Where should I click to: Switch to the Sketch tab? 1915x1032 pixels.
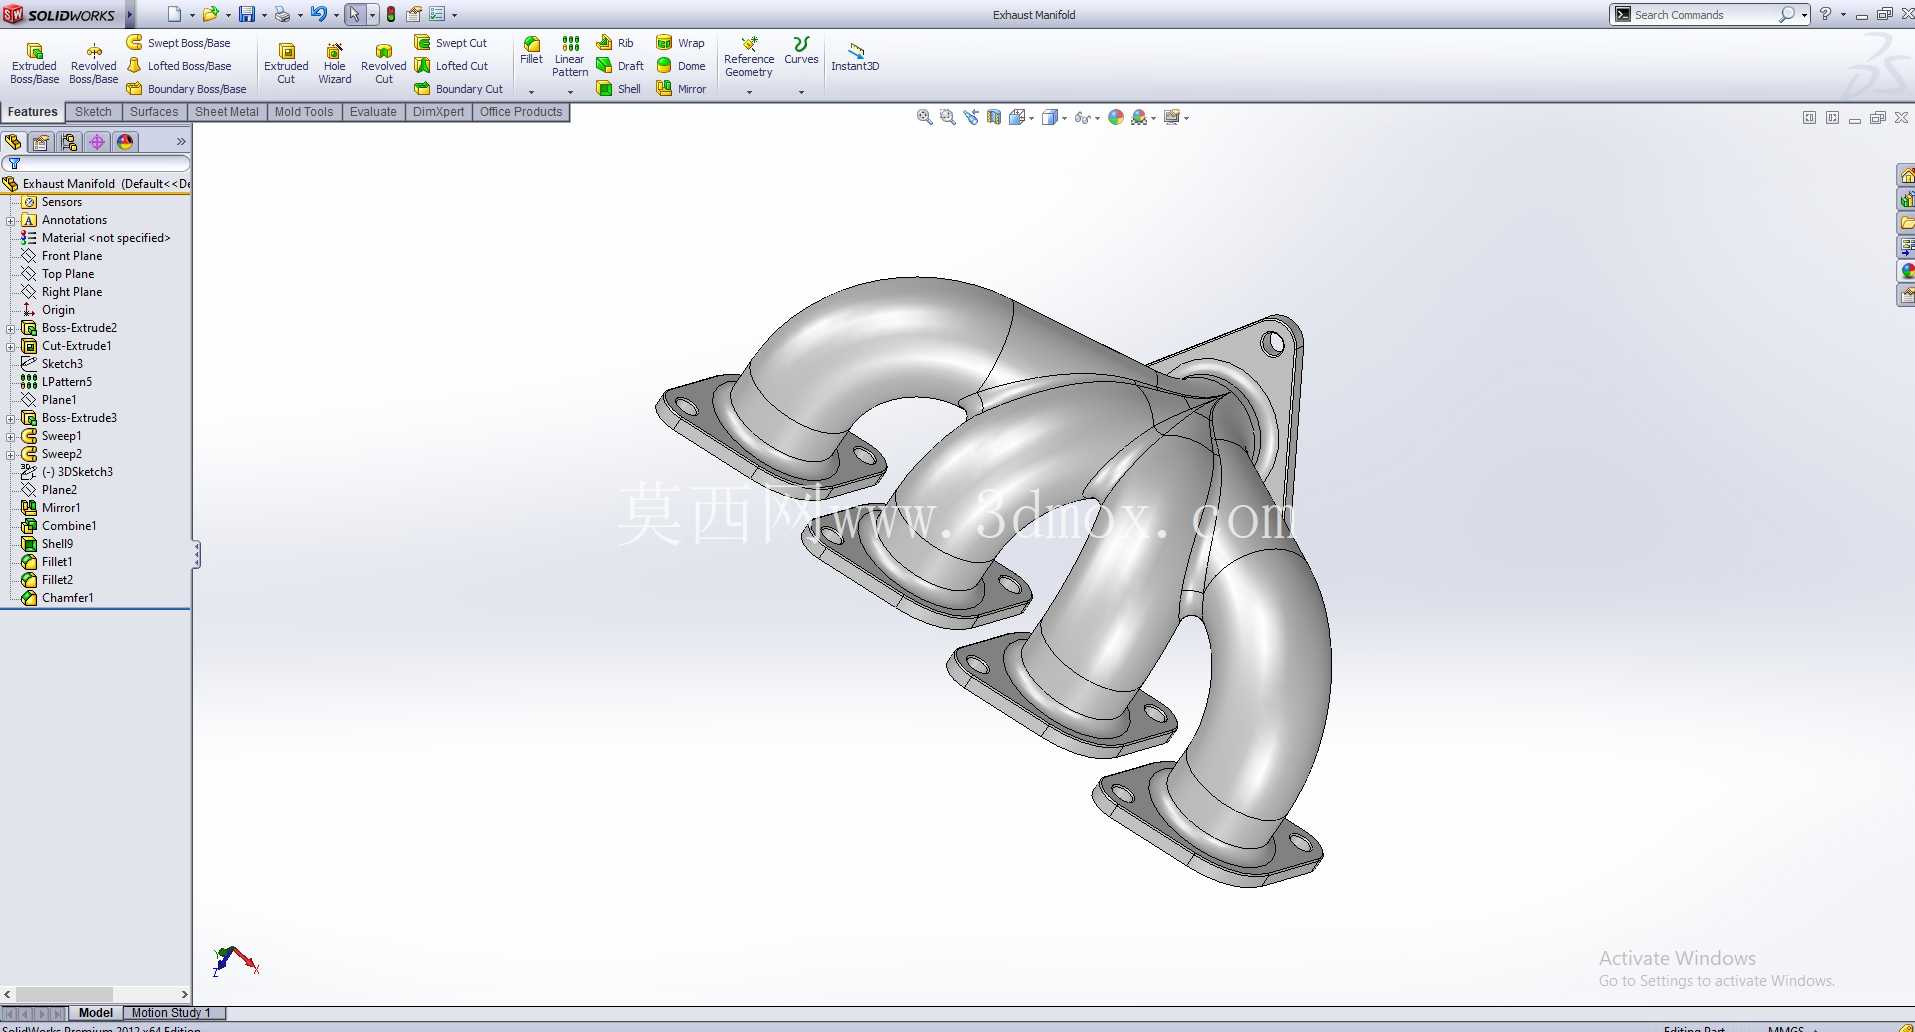[93, 112]
